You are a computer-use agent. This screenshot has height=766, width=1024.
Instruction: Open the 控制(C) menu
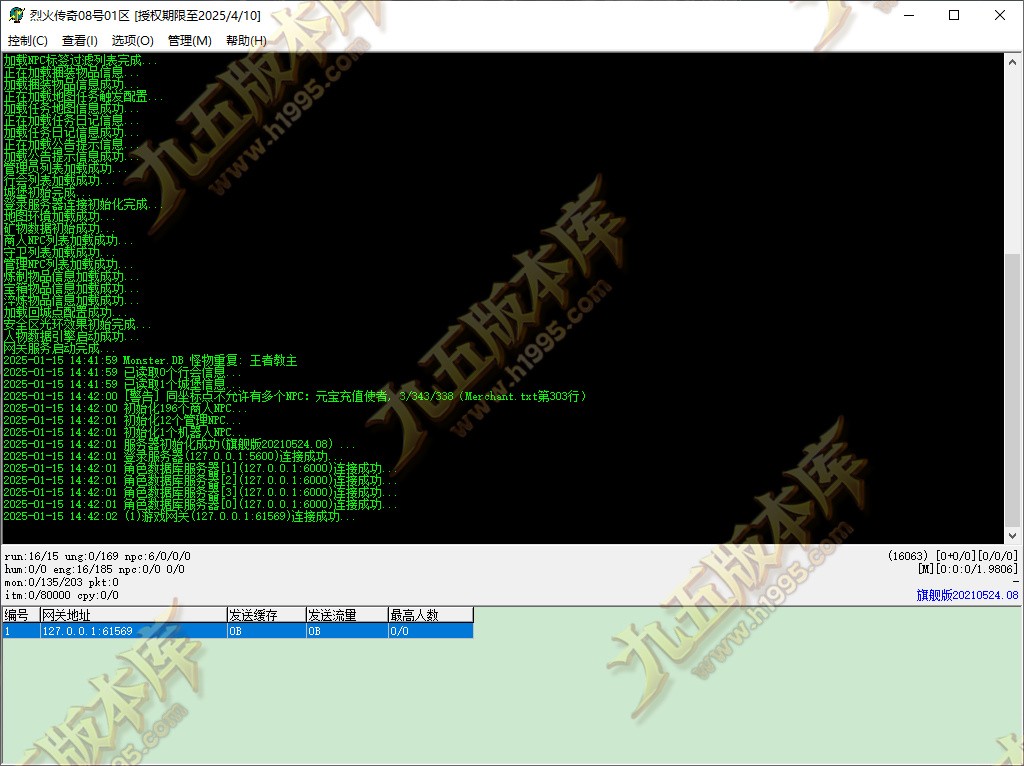point(27,40)
